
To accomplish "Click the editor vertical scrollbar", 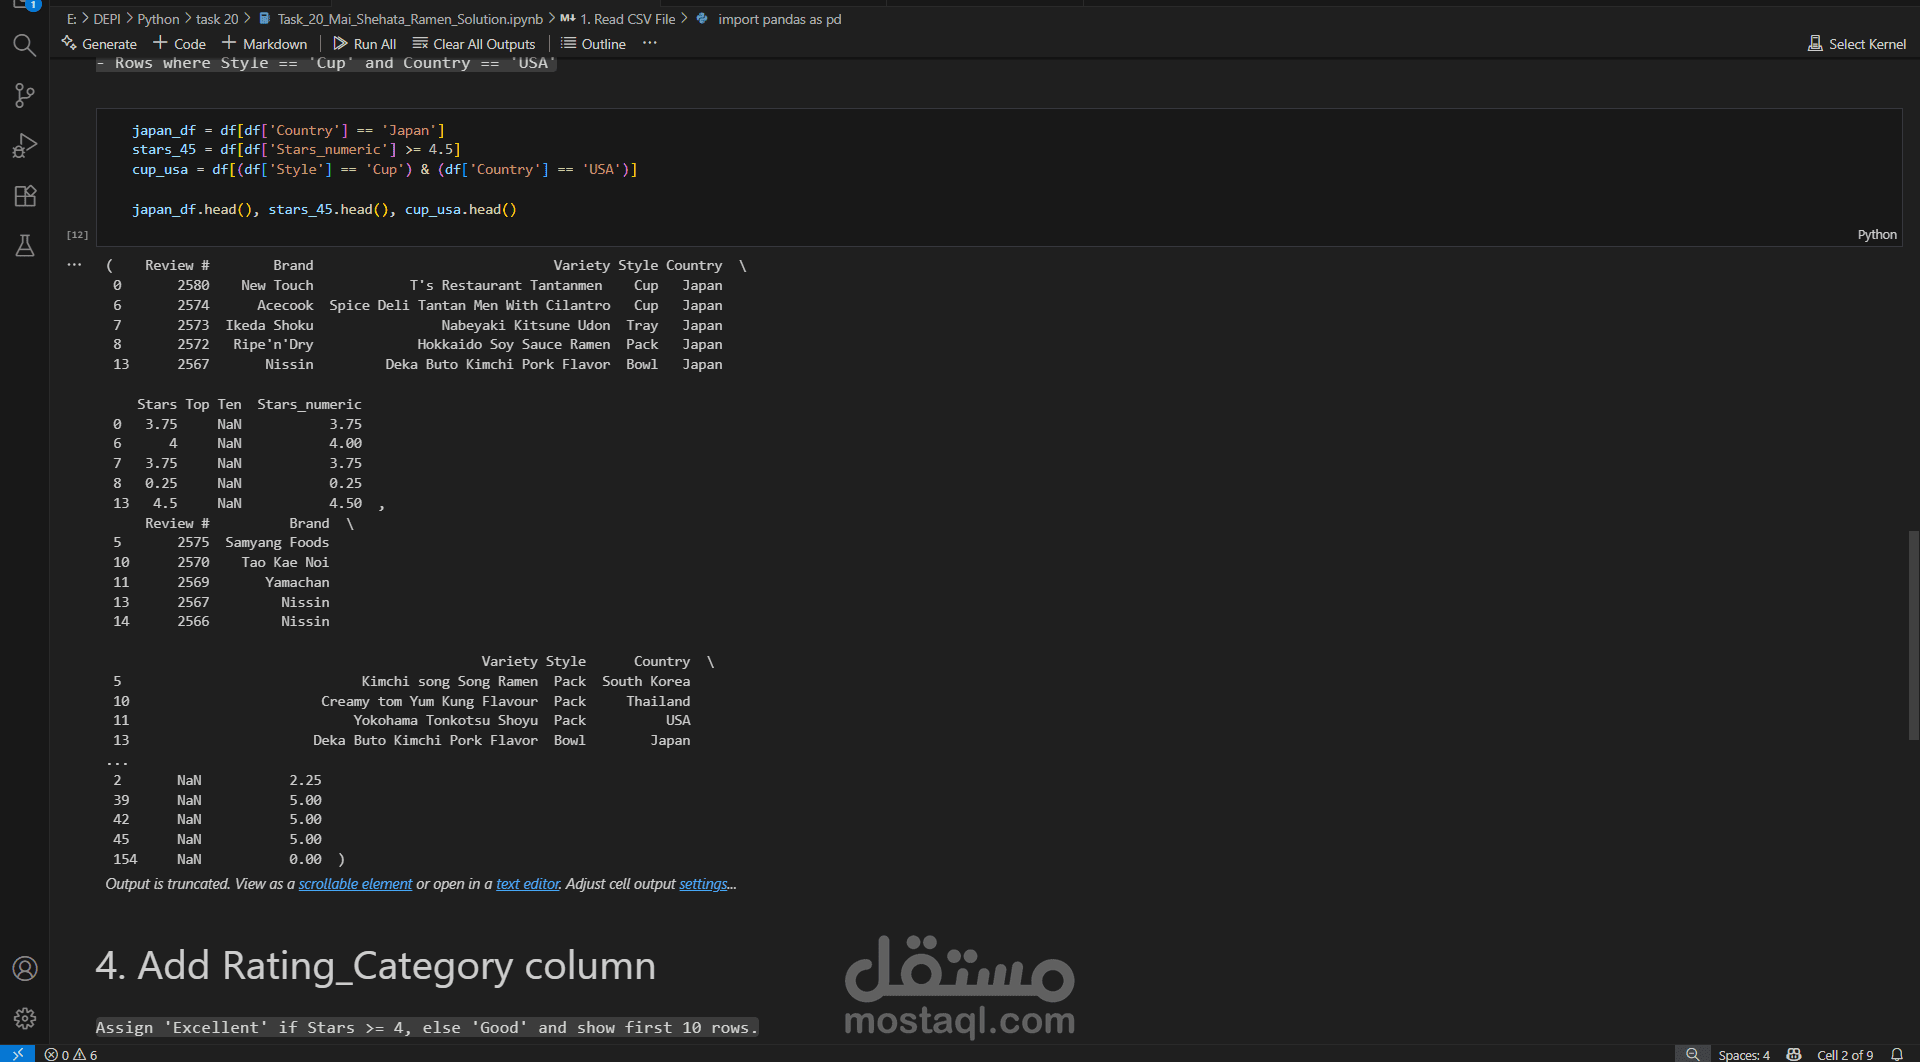I will 1913,635.
